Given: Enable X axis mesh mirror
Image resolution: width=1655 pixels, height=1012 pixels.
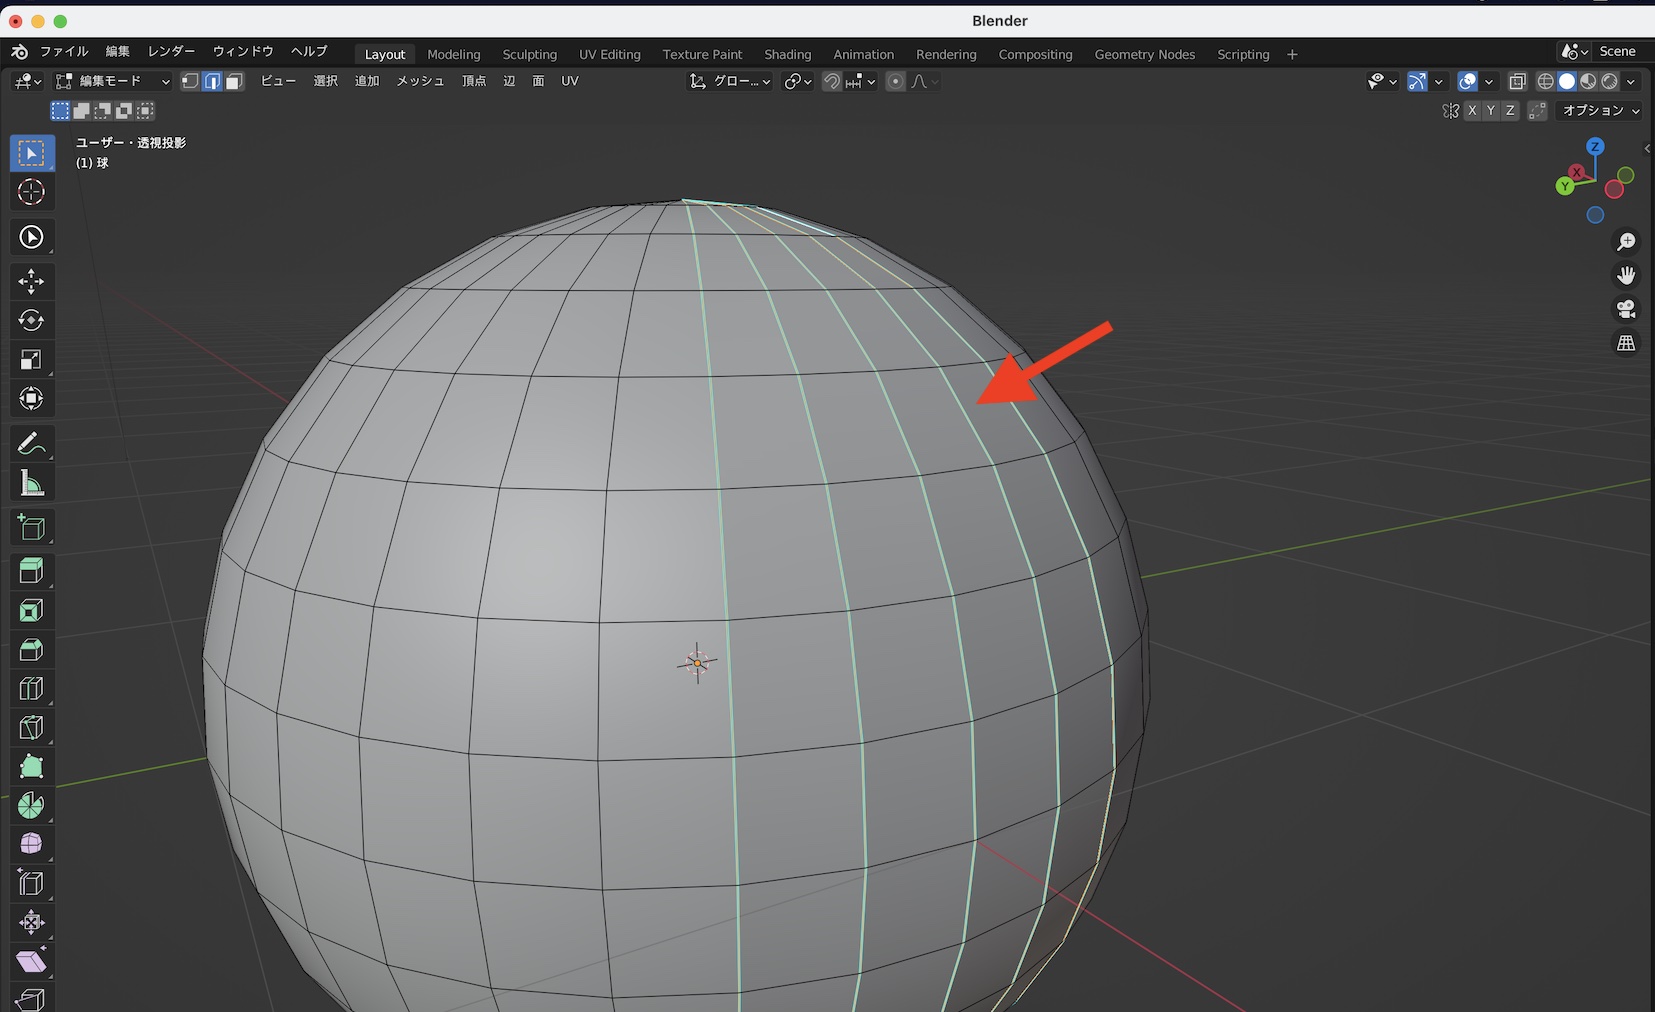Looking at the screenshot, I should click(1472, 111).
